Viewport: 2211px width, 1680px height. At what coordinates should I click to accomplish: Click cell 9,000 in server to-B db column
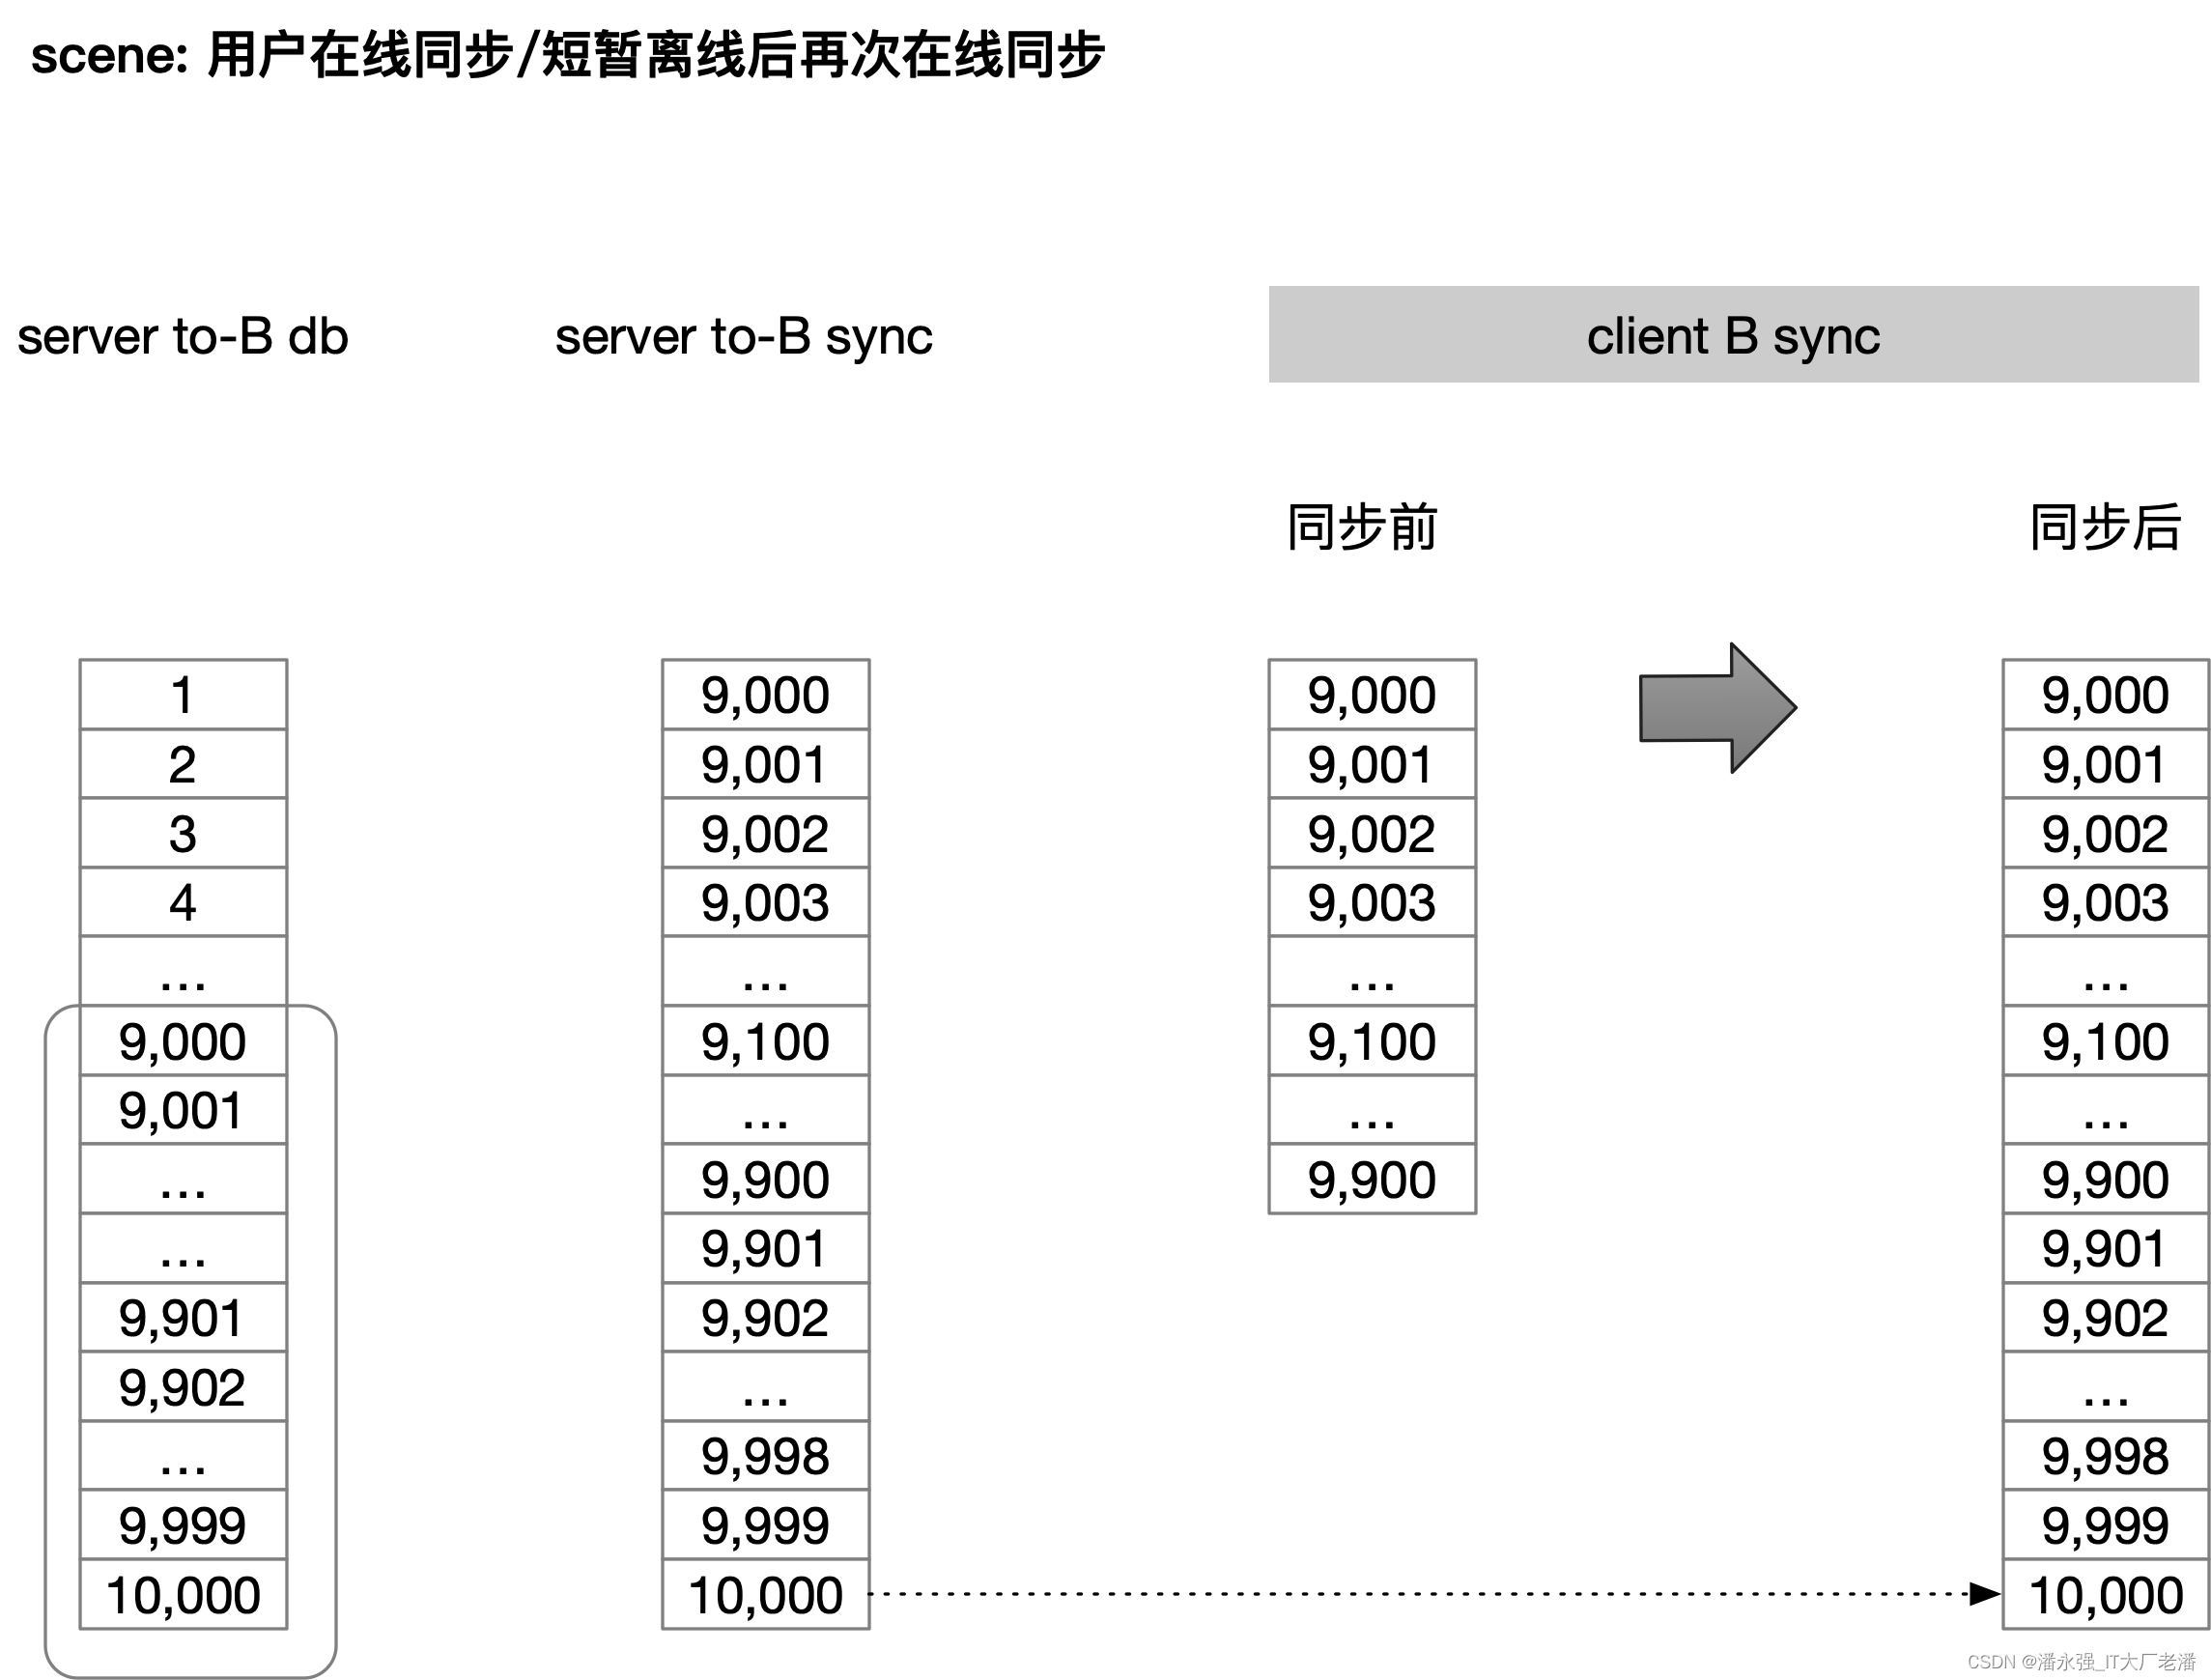[x=183, y=1041]
